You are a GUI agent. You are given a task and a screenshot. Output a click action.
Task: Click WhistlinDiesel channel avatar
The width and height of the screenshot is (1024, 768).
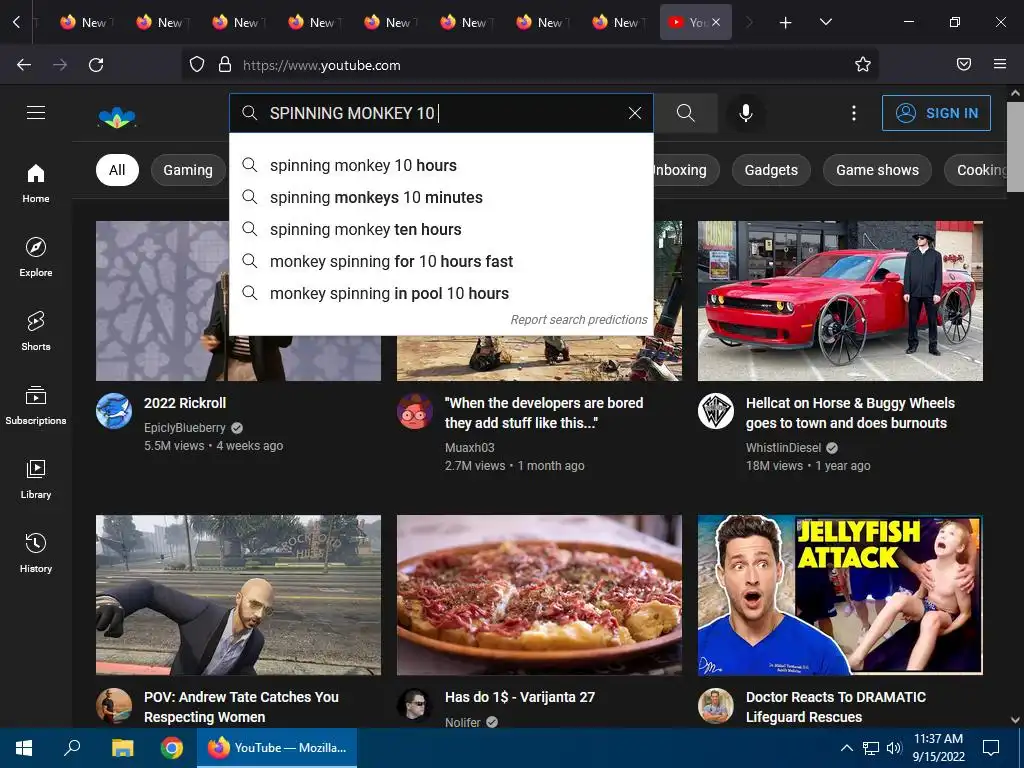click(x=716, y=411)
